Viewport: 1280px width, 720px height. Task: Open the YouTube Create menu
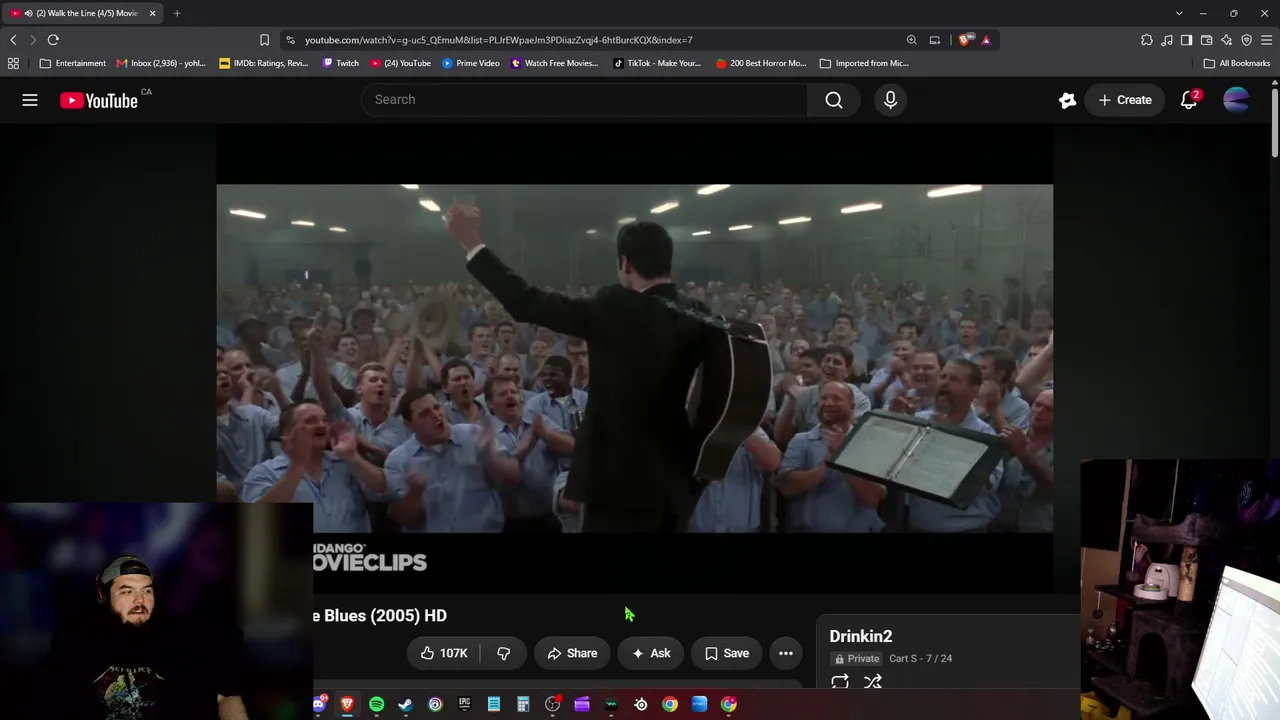(x=1125, y=100)
